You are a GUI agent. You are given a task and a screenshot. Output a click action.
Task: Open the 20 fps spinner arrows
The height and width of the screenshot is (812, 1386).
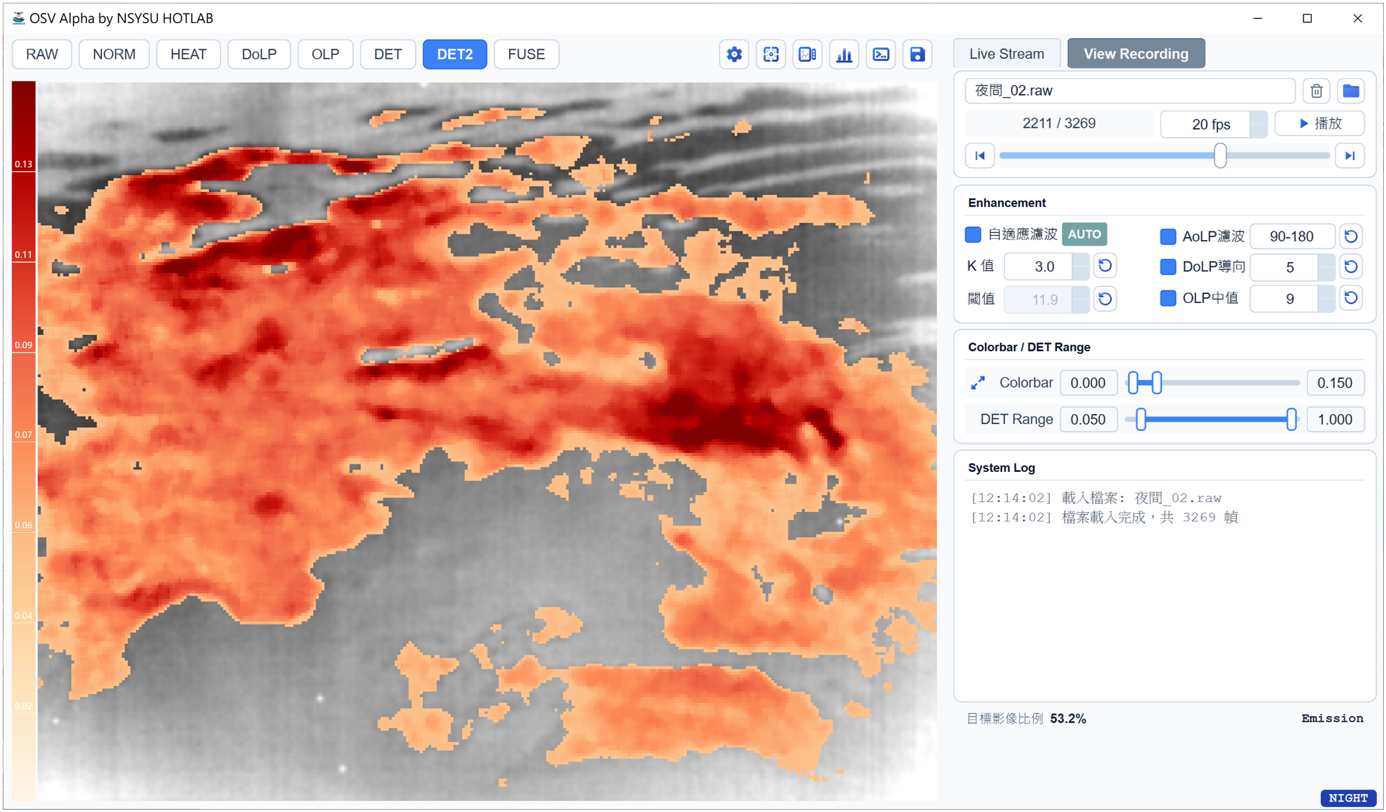point(1259,124)
